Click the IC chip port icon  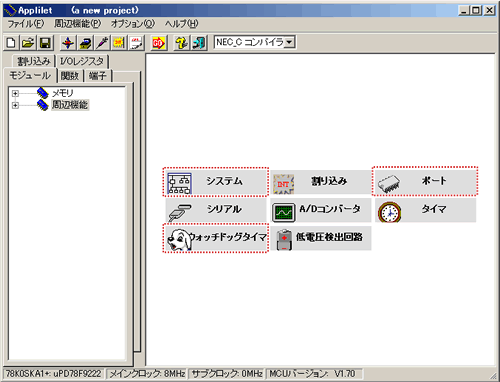point(389,184)
